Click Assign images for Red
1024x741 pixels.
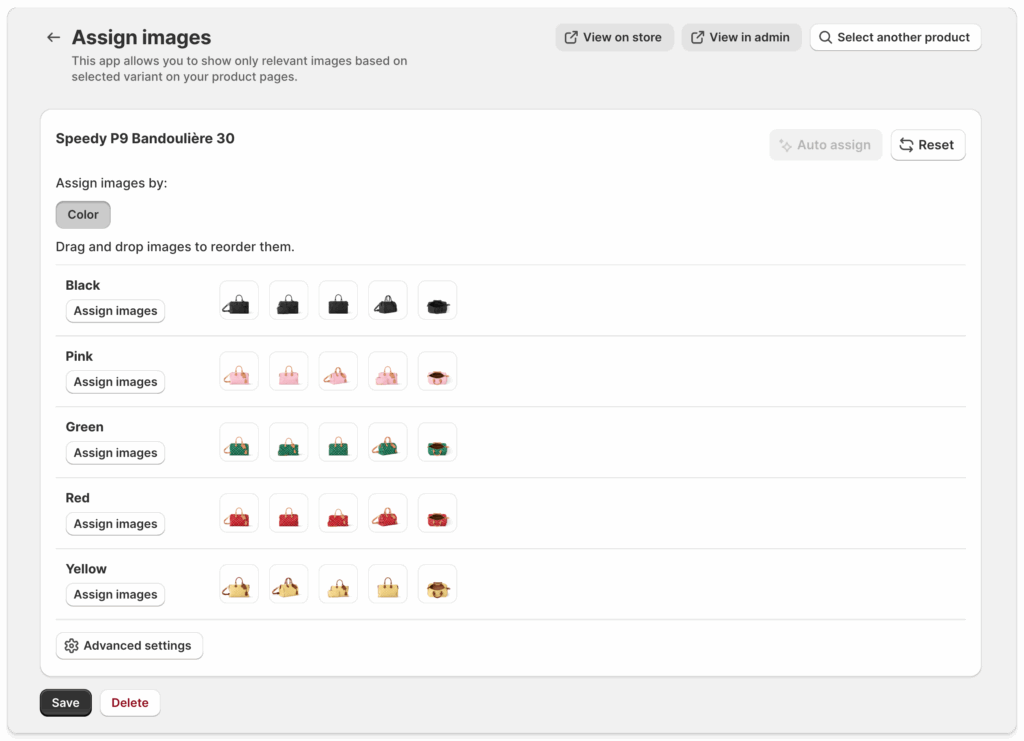click(x=116, y=524)
